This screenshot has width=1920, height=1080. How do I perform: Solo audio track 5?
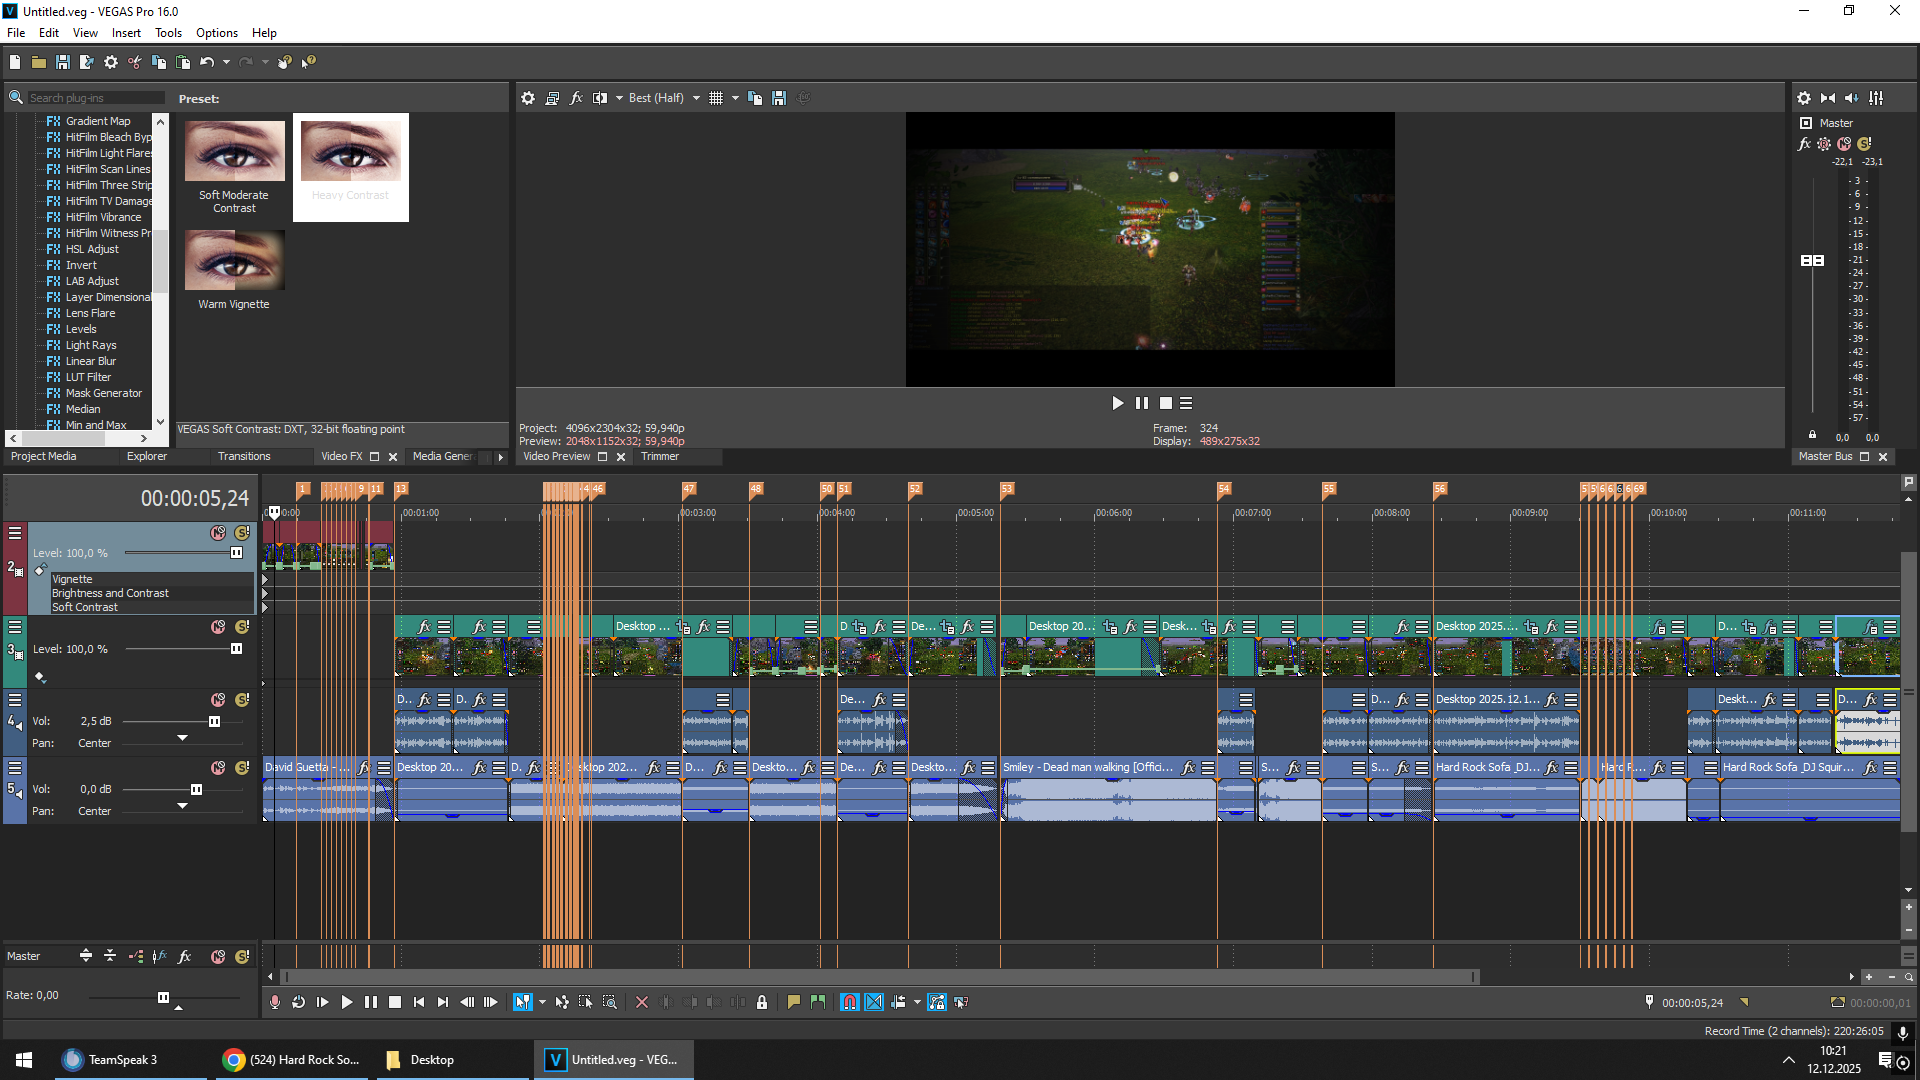[x=242, y=768]
